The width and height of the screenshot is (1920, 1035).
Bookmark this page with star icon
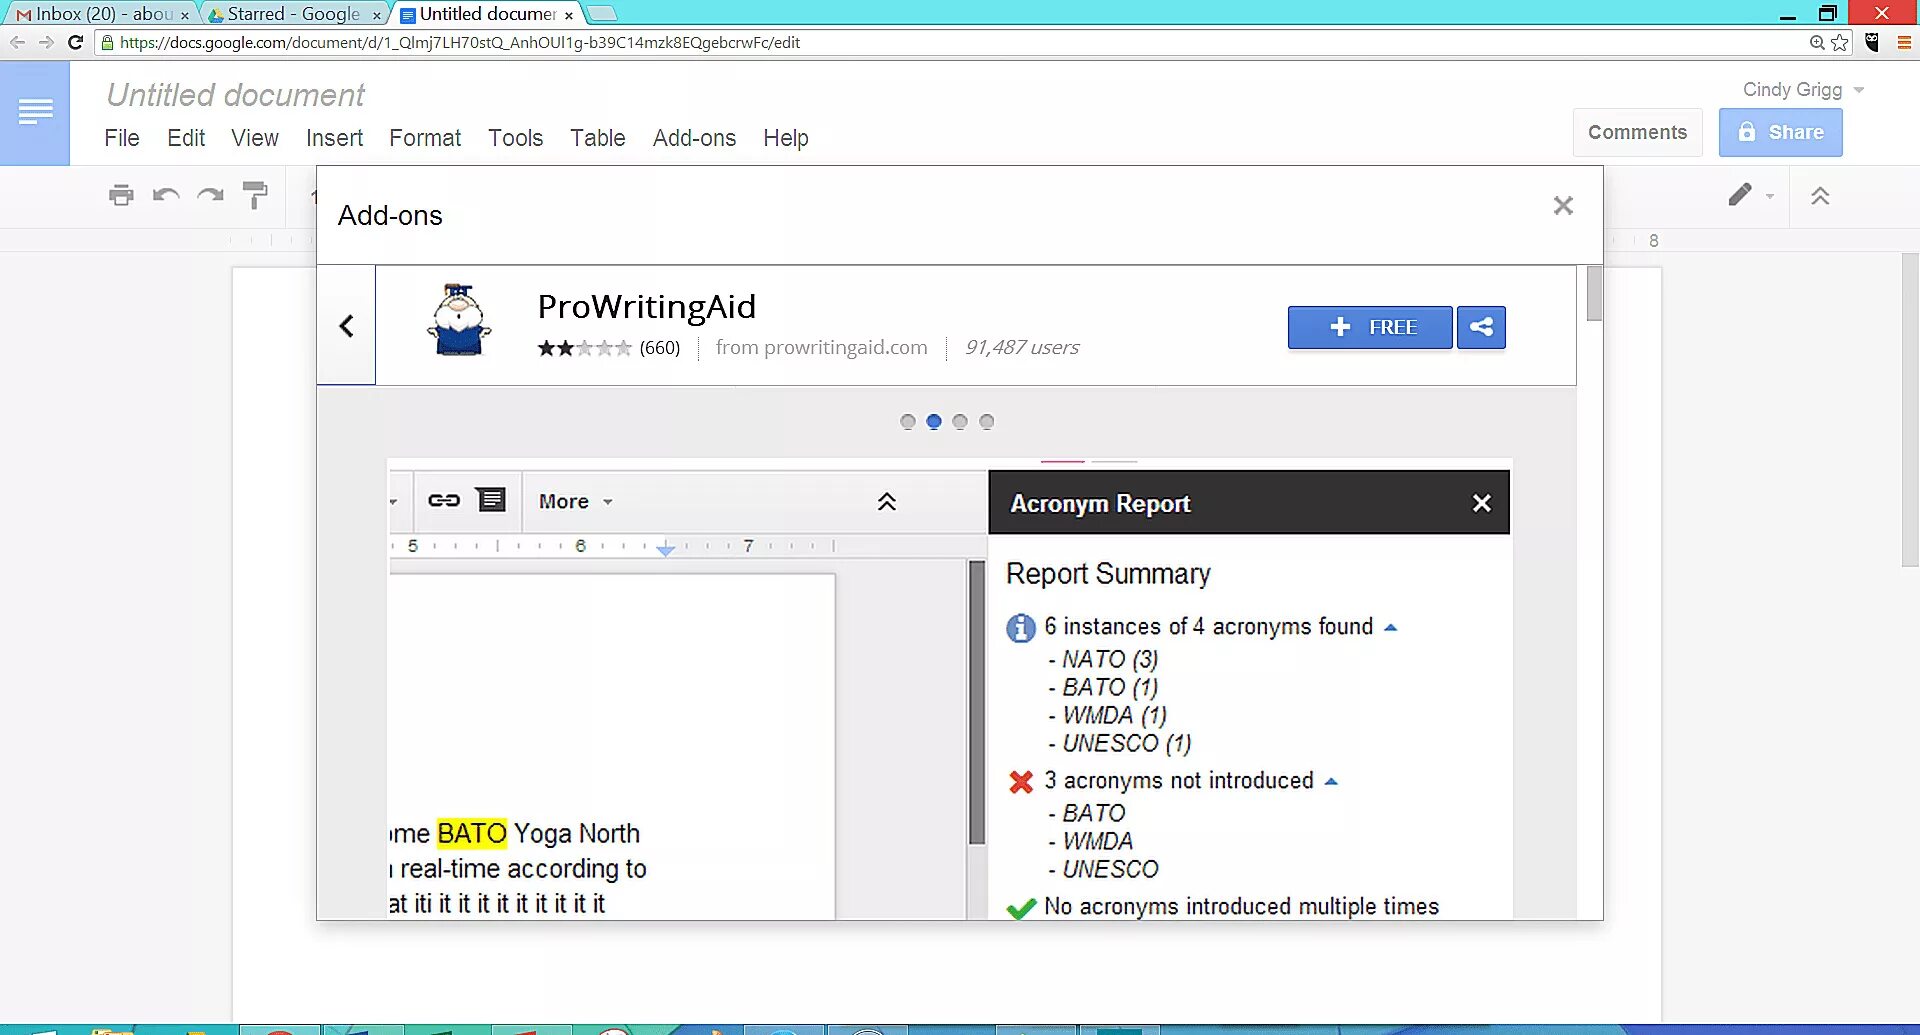(x=1840, y=42)
